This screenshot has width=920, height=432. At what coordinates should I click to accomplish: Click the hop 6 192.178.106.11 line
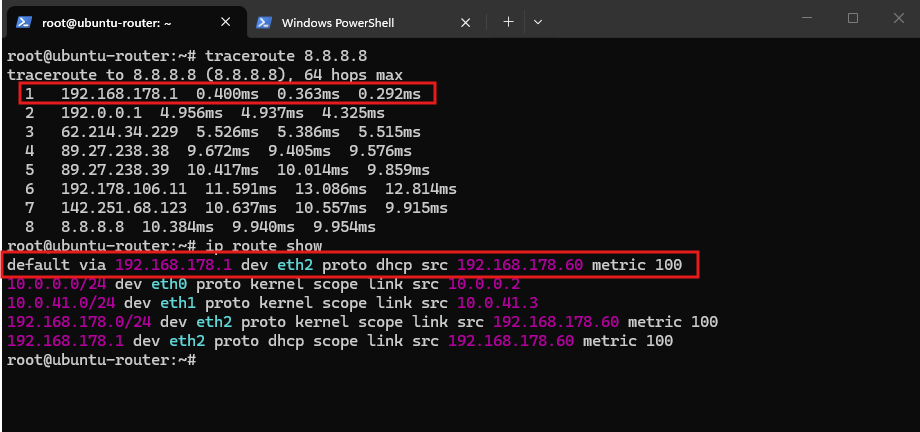point(241,189)
